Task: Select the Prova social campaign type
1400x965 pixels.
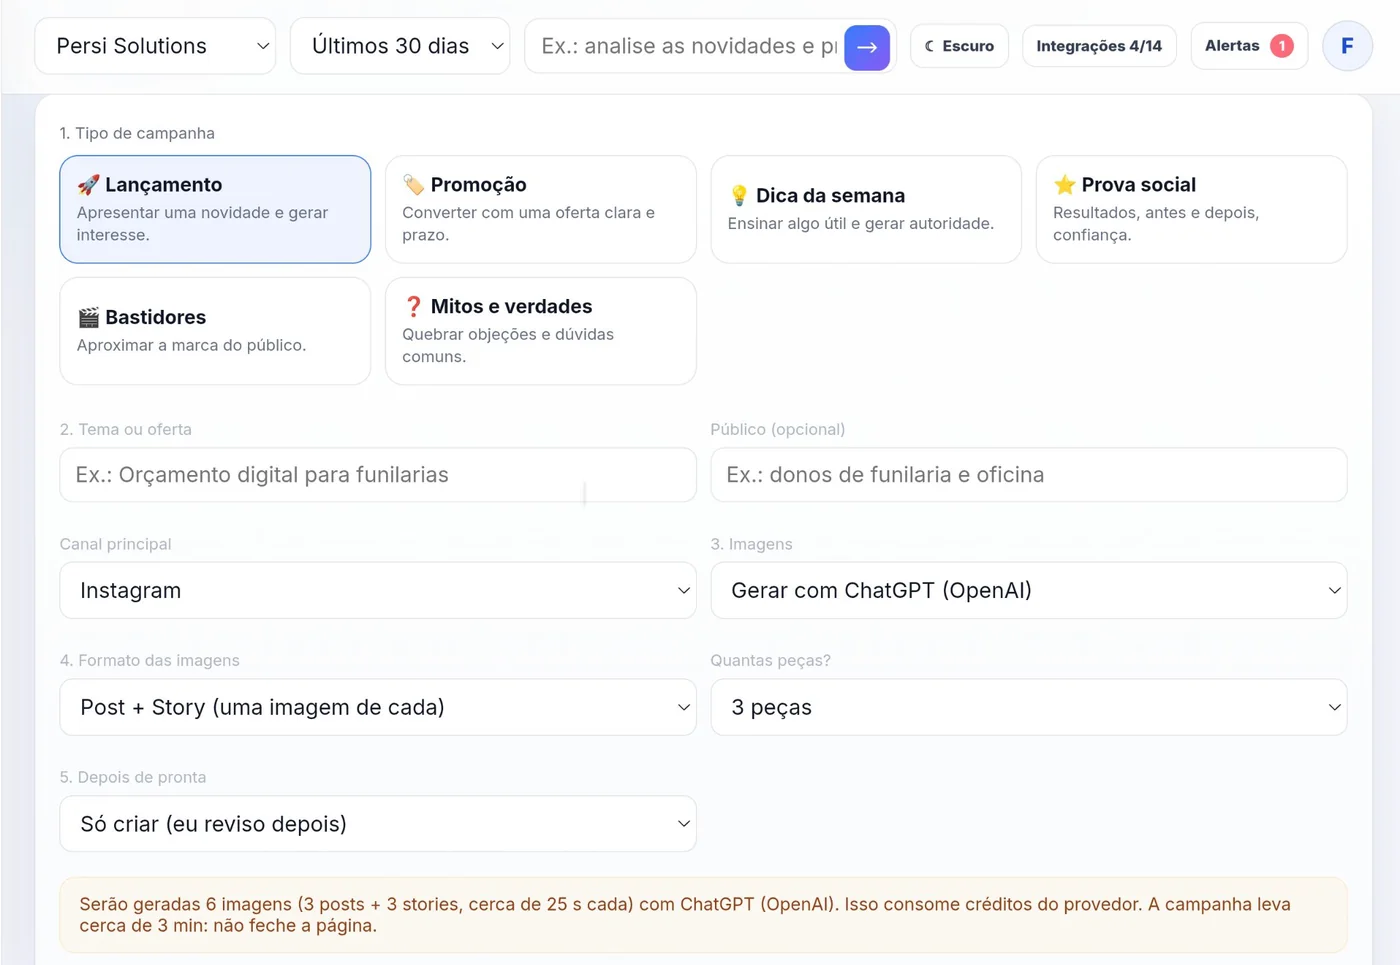Action: (x=1191, y=209)
